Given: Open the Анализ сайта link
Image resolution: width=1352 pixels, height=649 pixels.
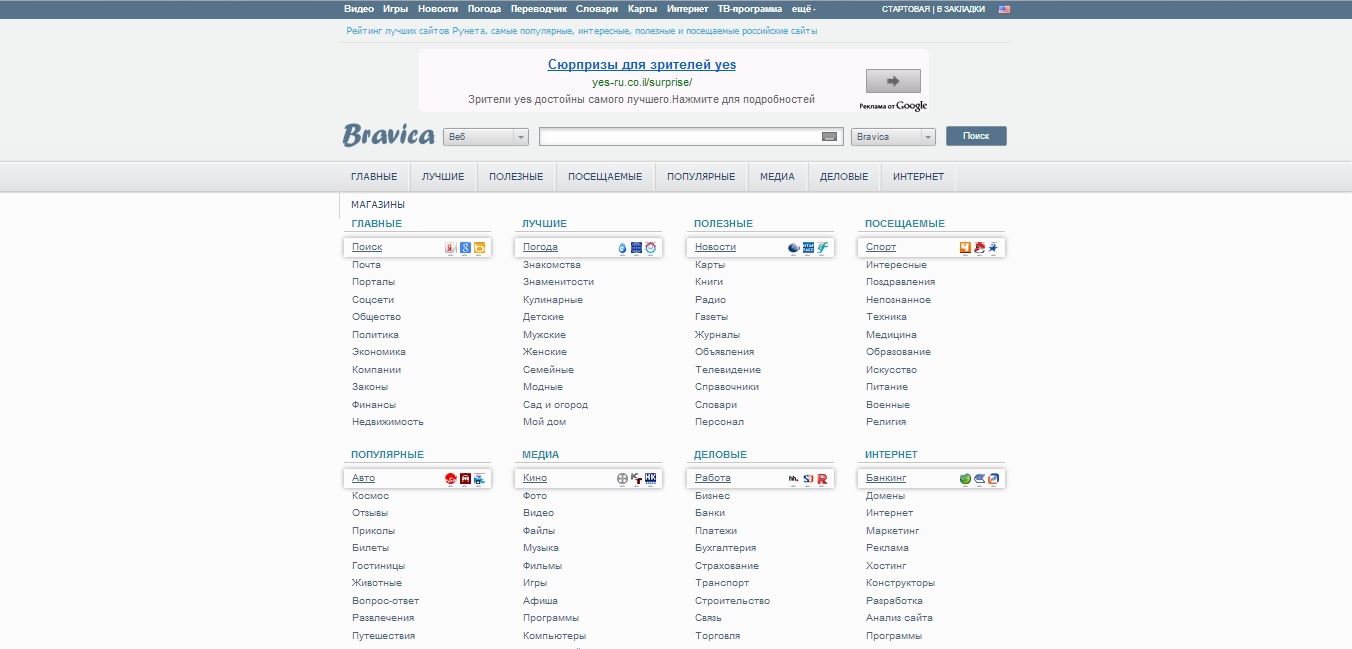Looking at the screenshot, I should click(x=899, y=618).
